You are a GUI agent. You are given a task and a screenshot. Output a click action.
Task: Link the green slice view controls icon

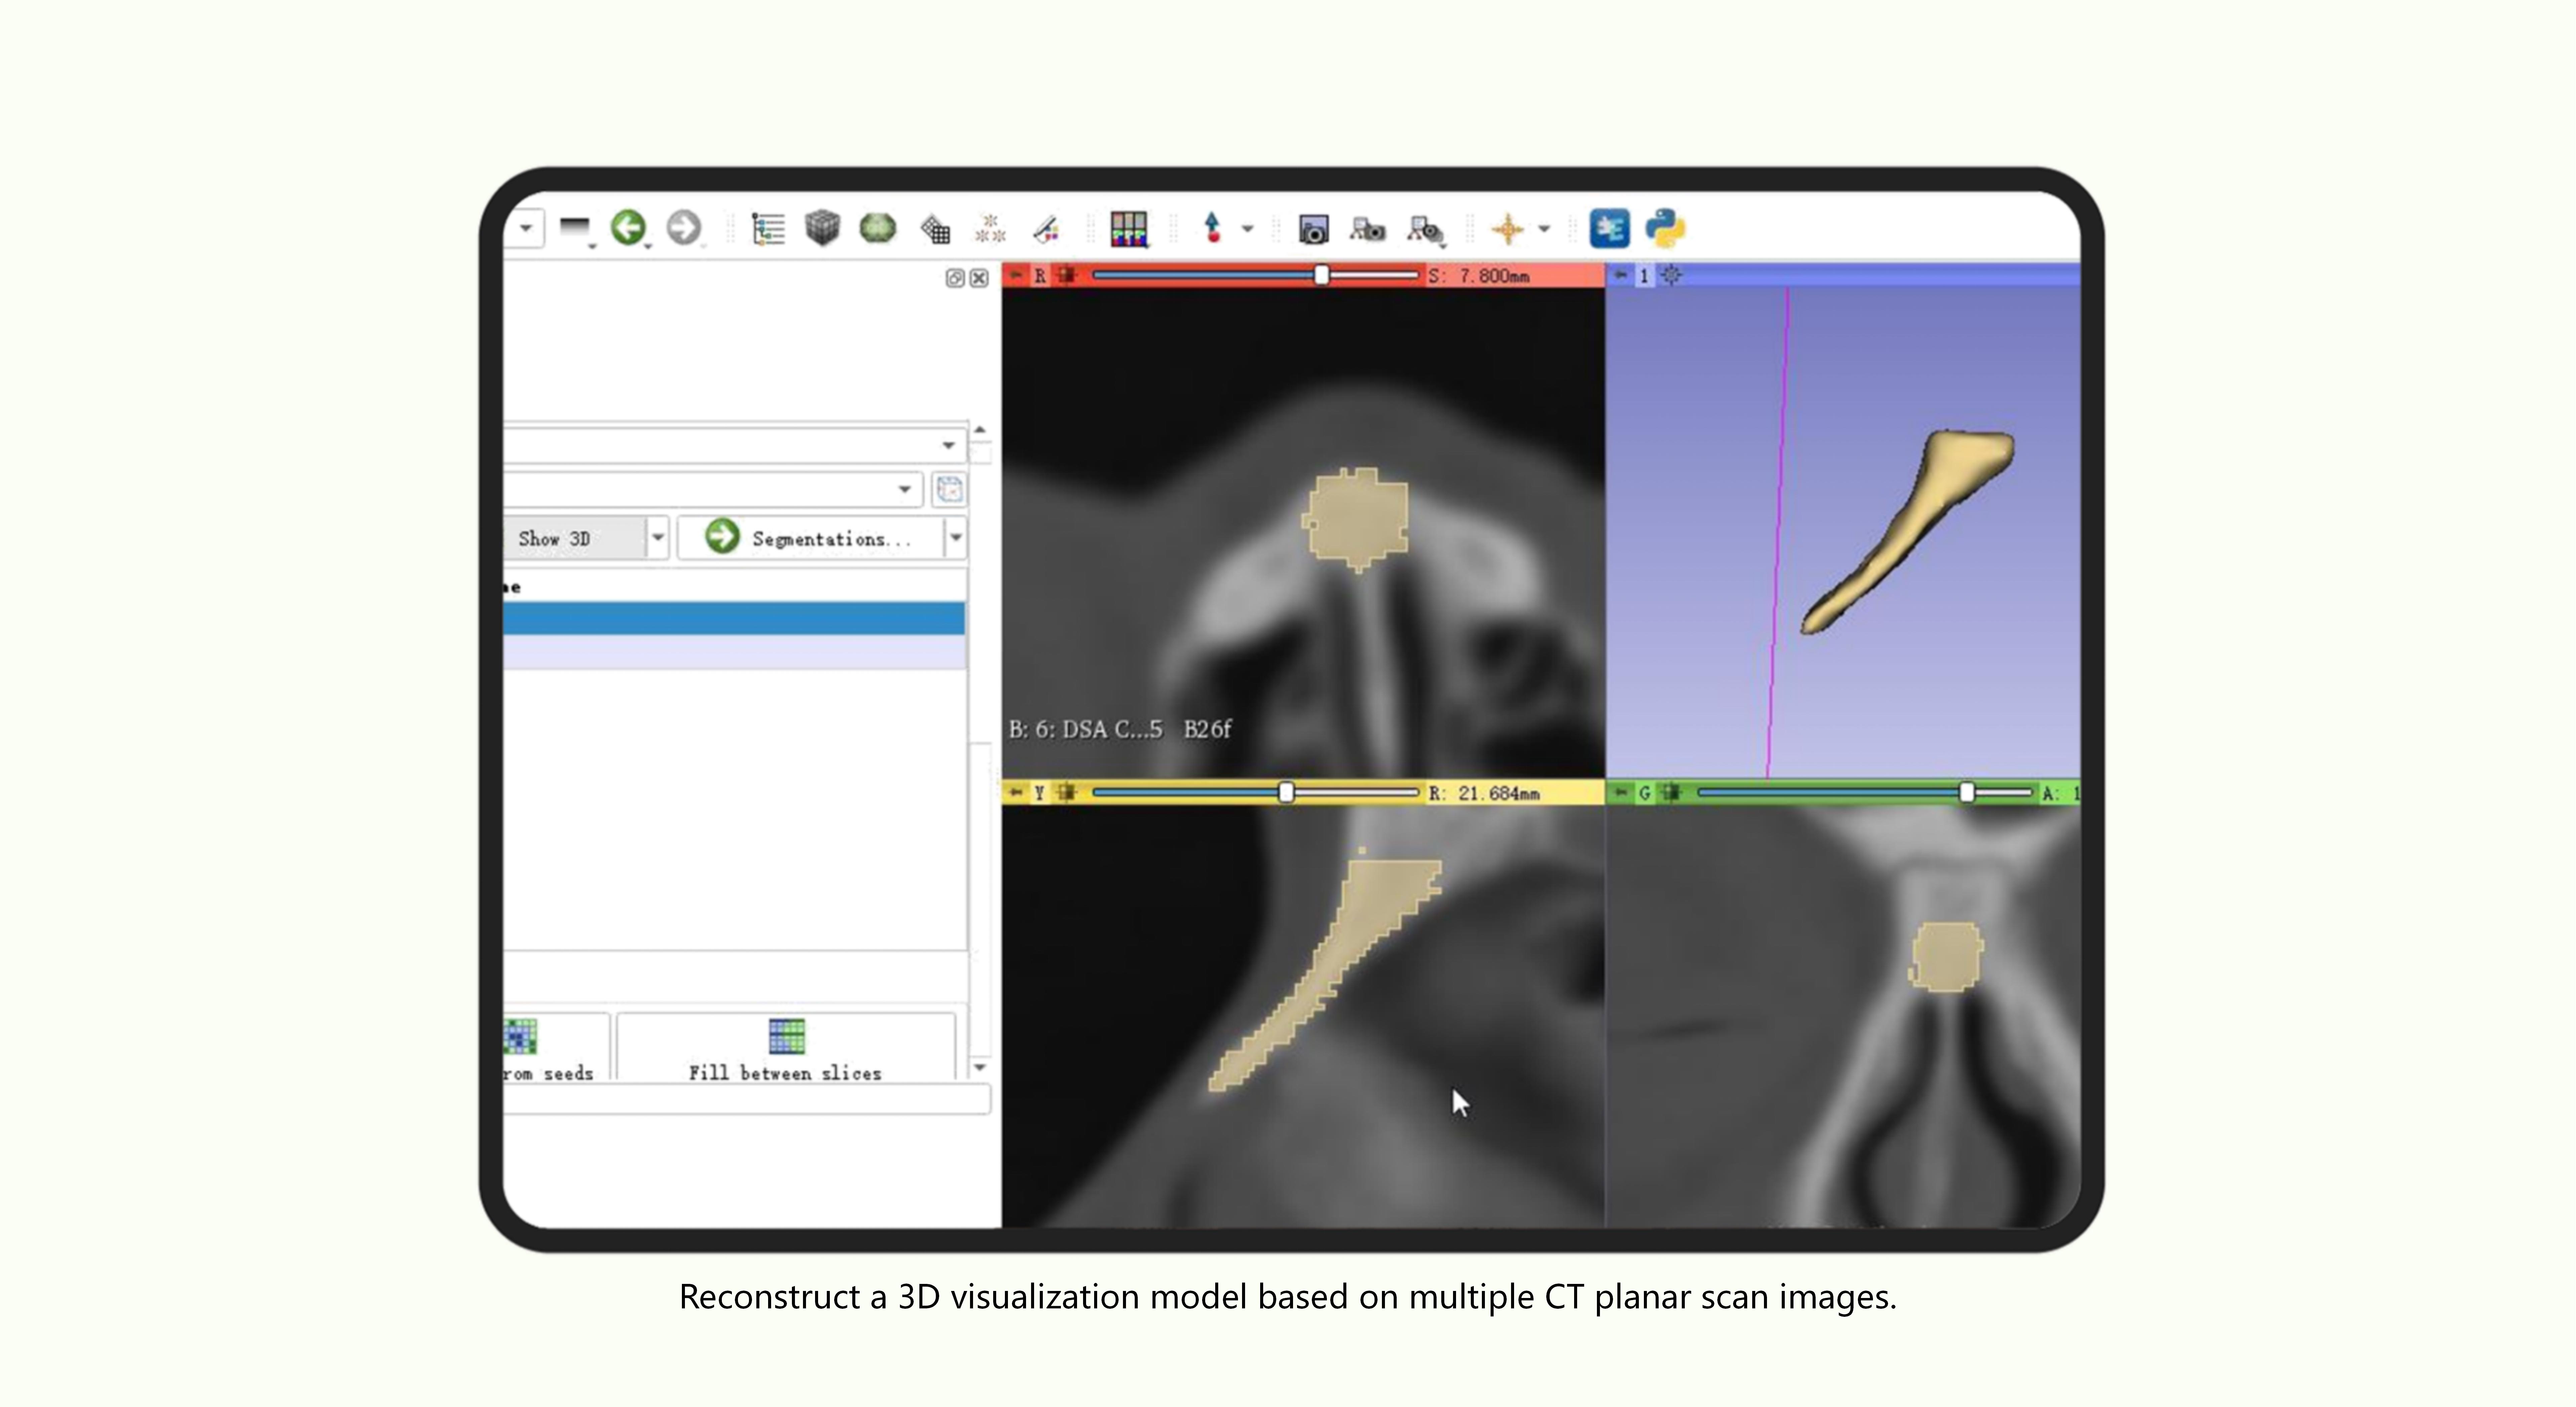pyautogui.click(x=1671, y=793)
